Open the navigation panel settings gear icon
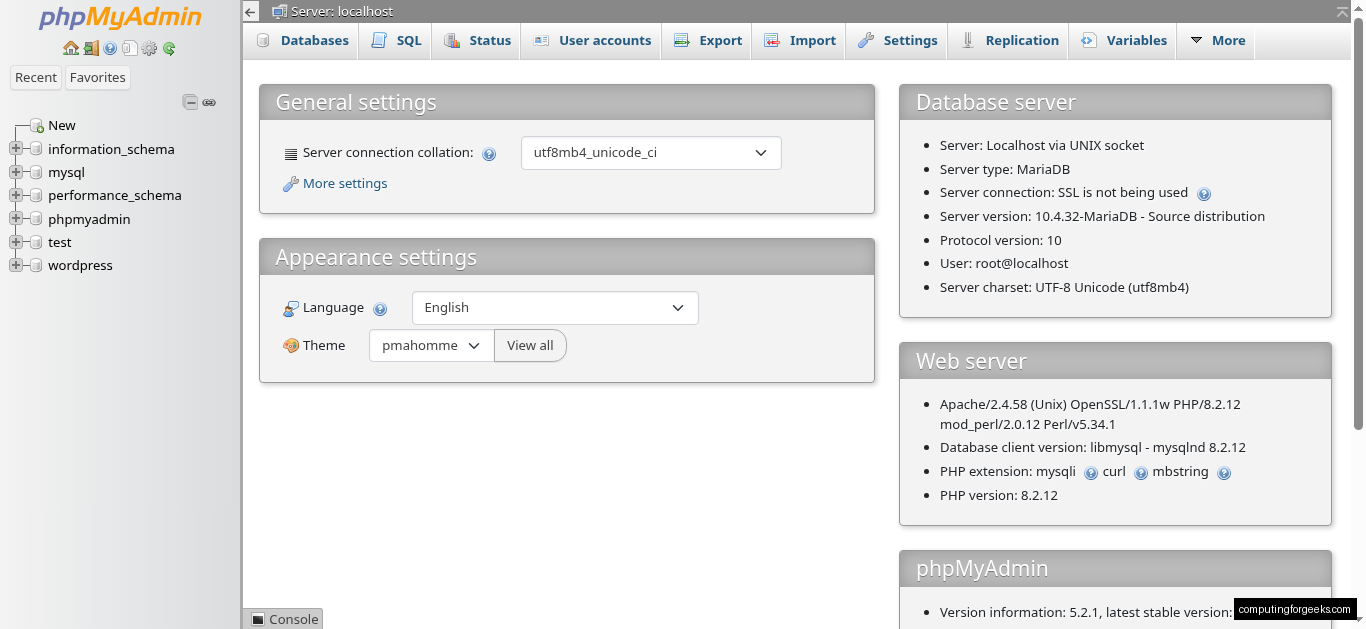This screenshot has width=1366, height=629. 150,48
